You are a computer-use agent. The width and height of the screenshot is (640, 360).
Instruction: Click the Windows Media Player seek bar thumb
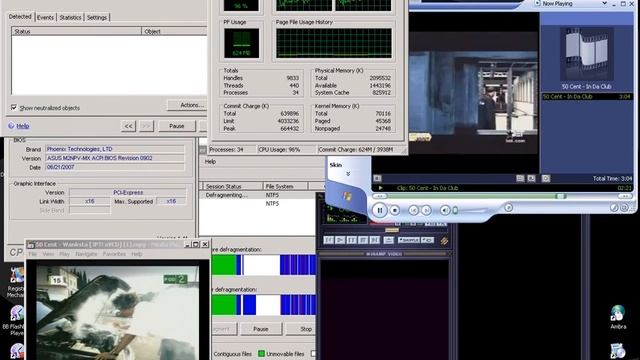click(x=561, y=196)
